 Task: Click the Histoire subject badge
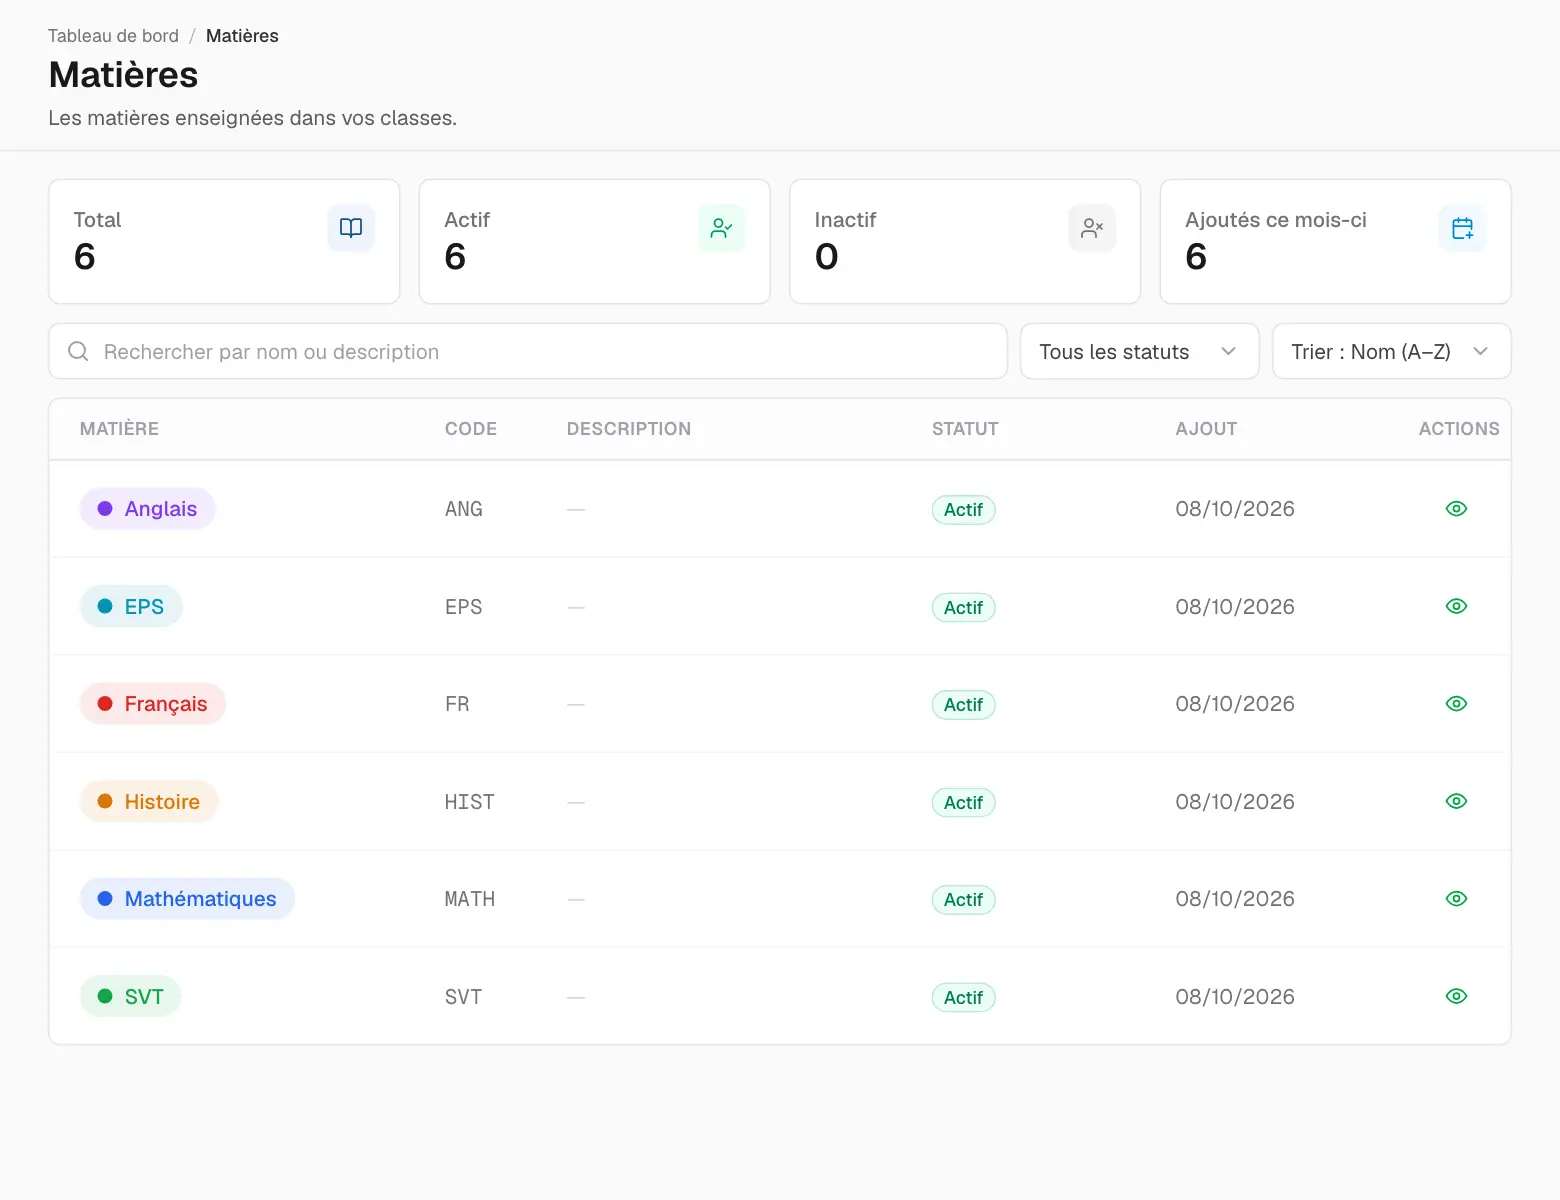coord(149,801)
